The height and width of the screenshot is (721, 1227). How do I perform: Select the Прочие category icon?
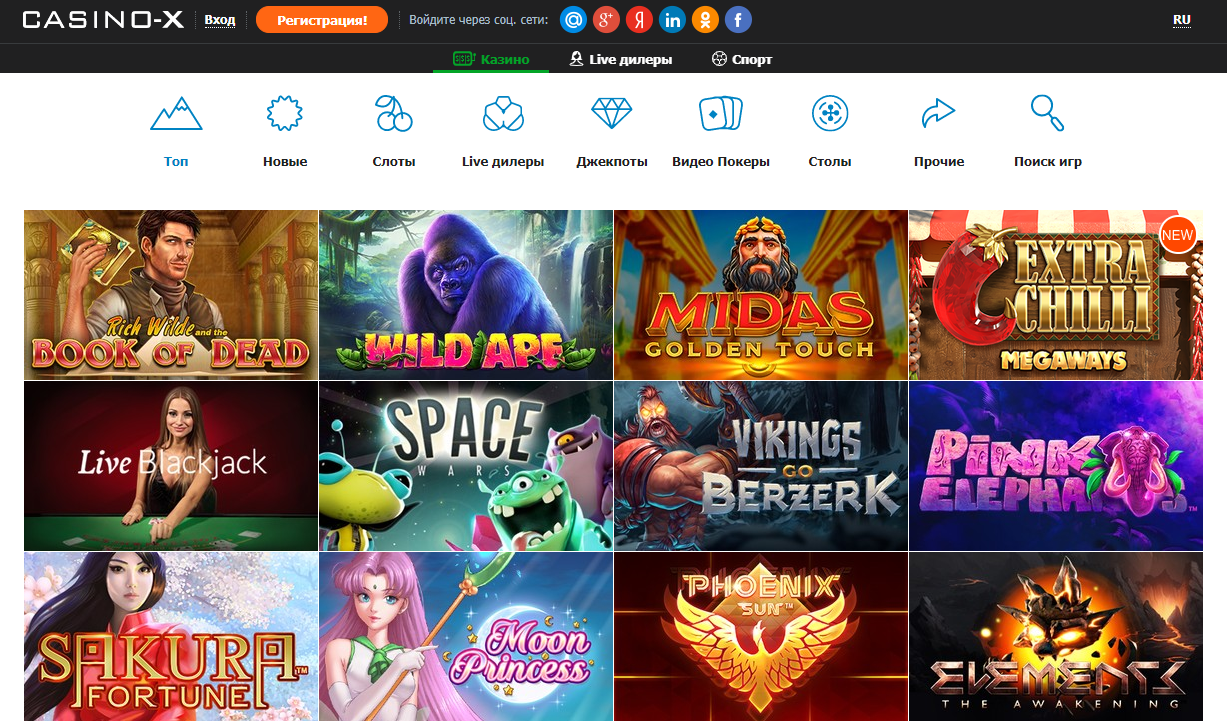[938, 113]
